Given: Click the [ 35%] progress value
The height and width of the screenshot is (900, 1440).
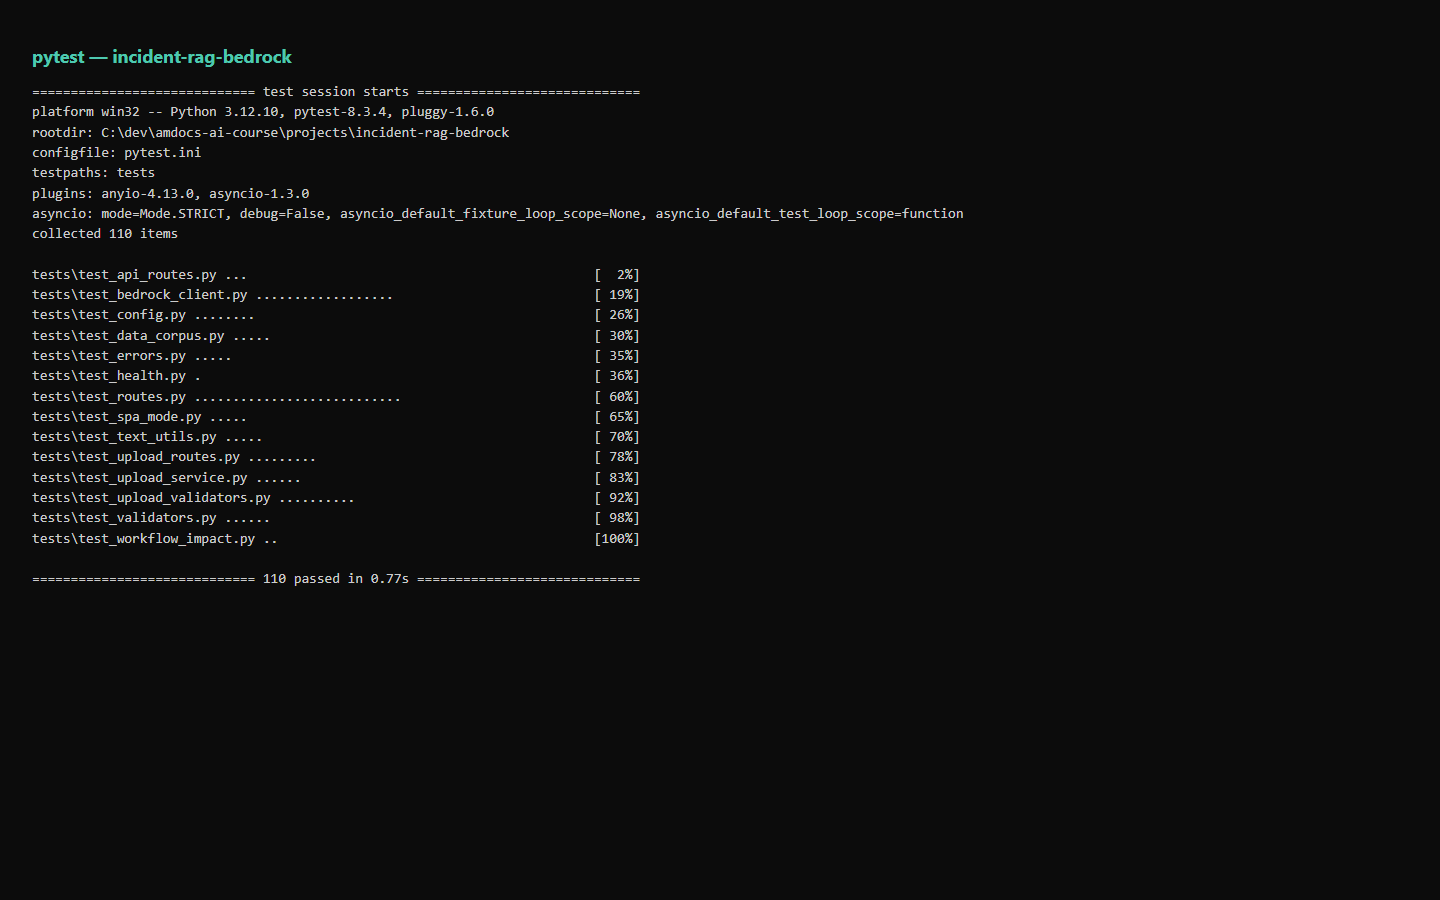Looking at the screenshot, I should point(617,356).
